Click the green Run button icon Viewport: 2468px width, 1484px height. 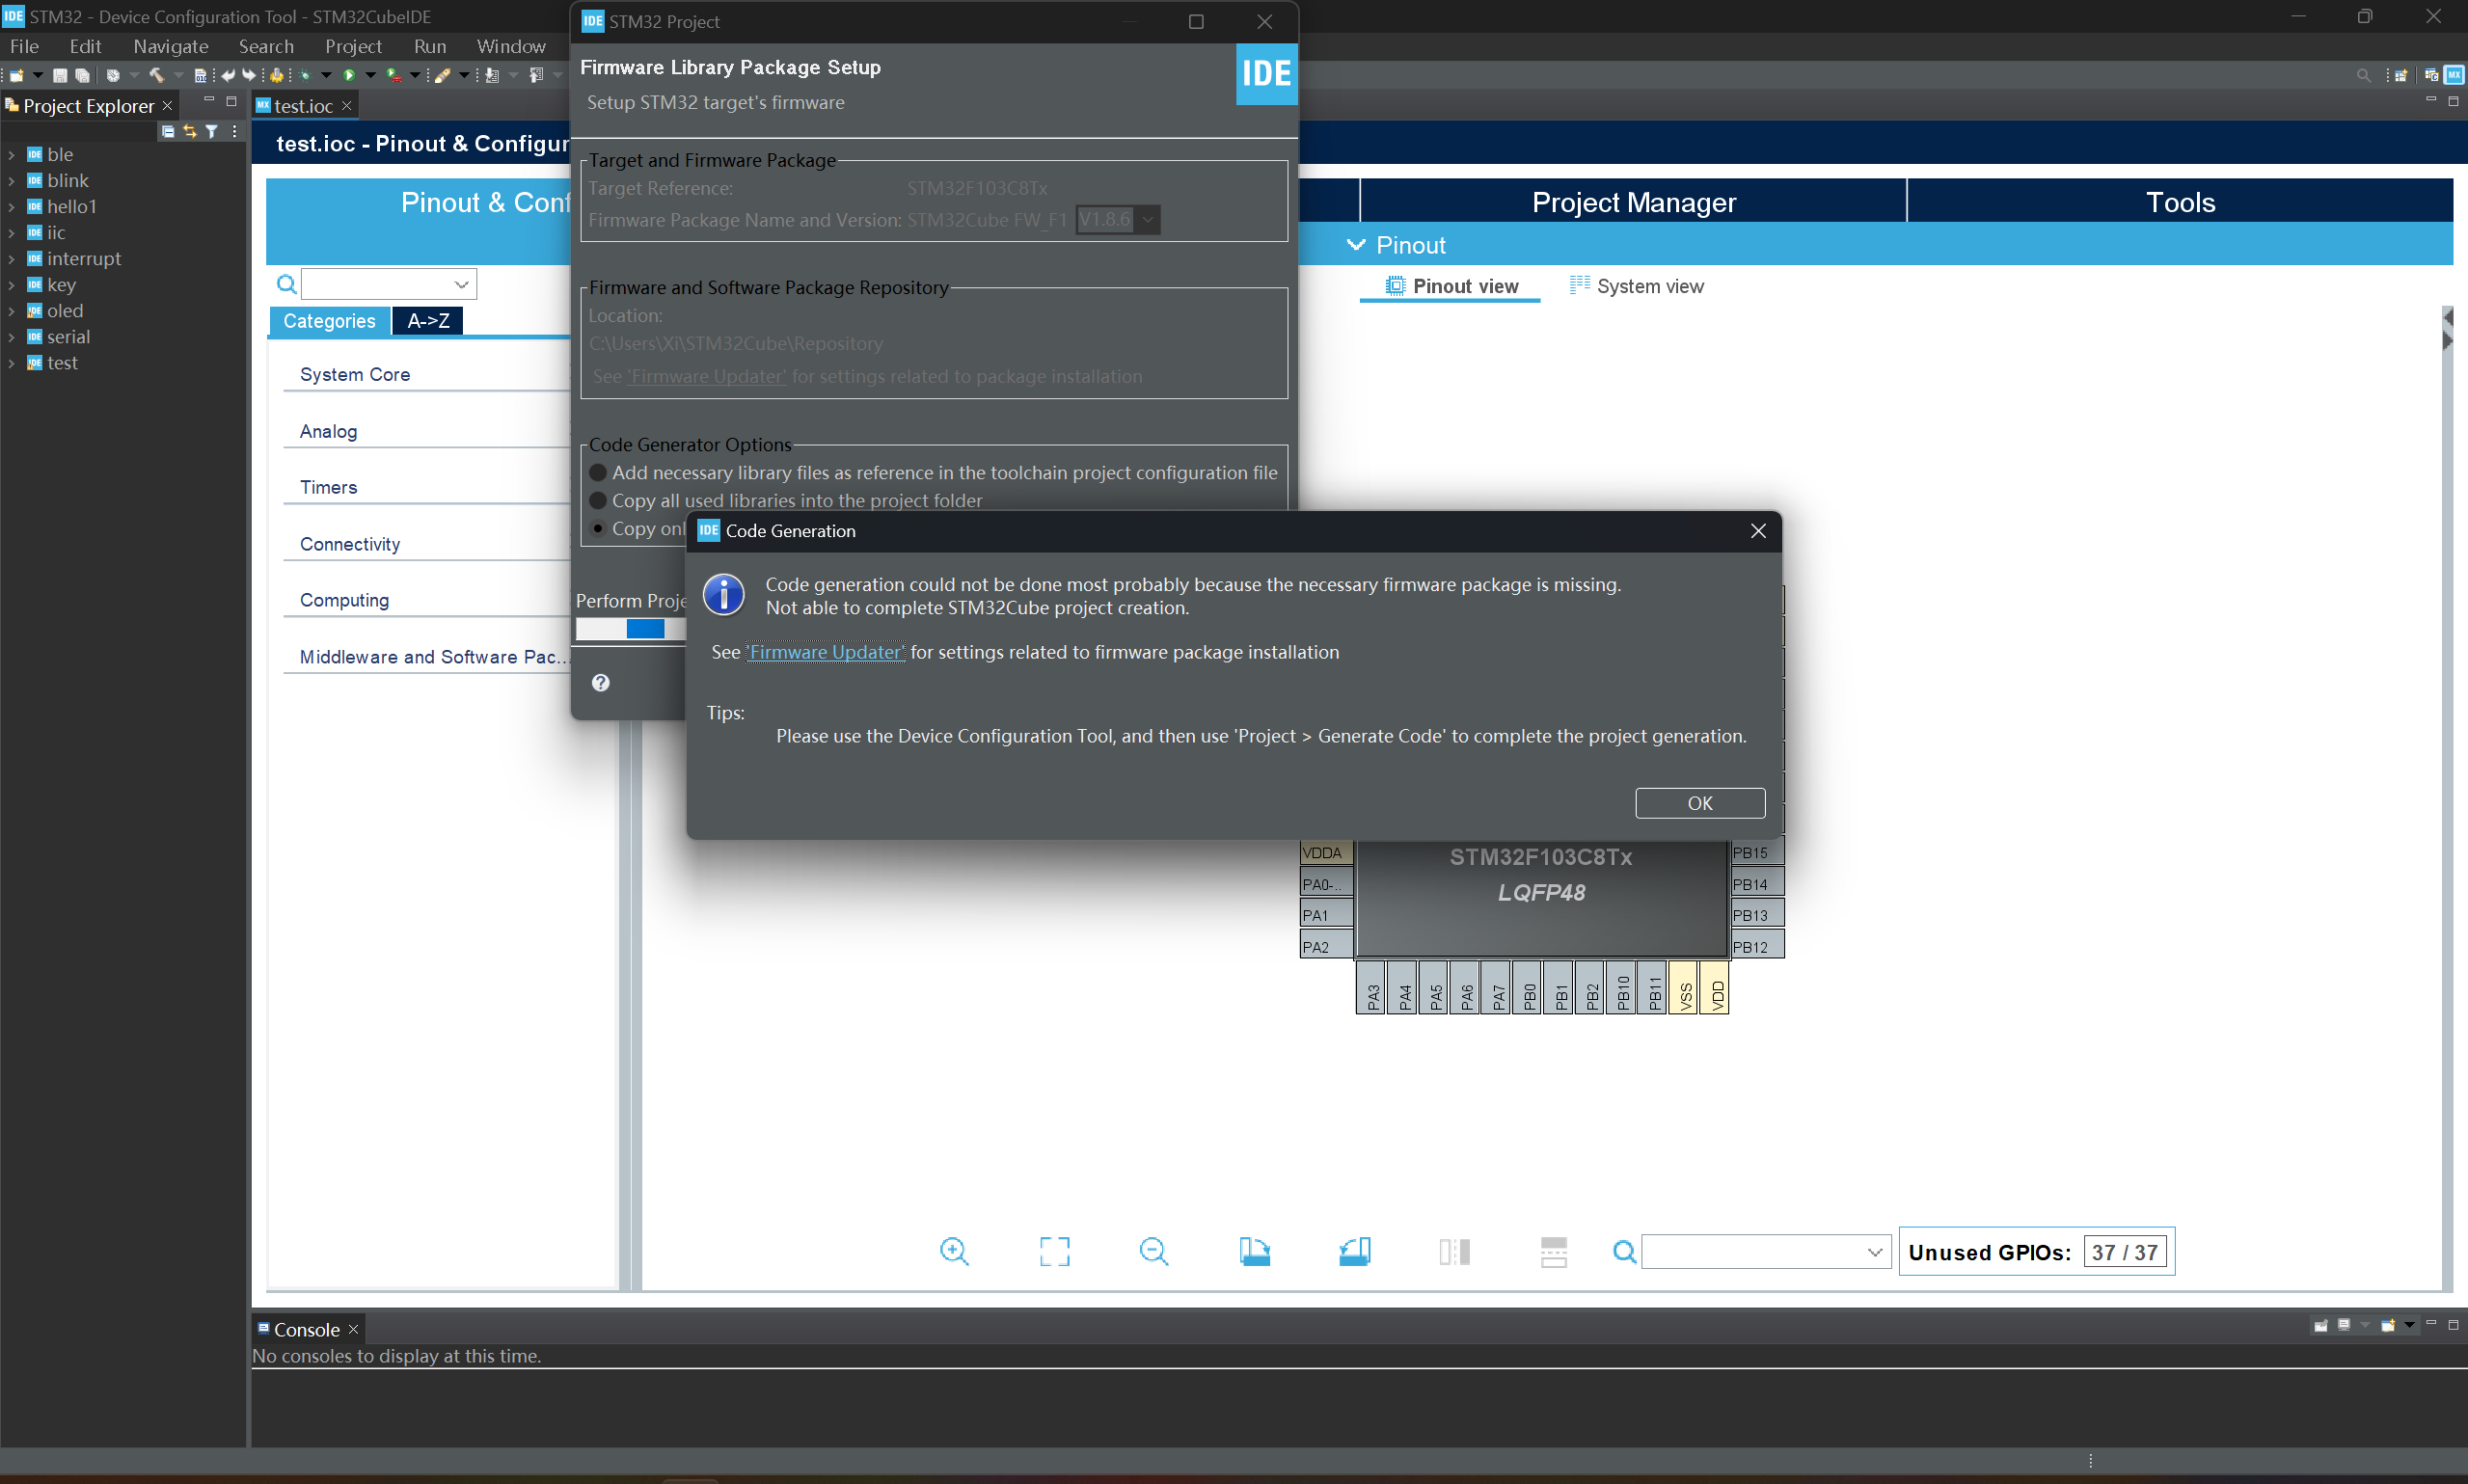click(349, 75)
